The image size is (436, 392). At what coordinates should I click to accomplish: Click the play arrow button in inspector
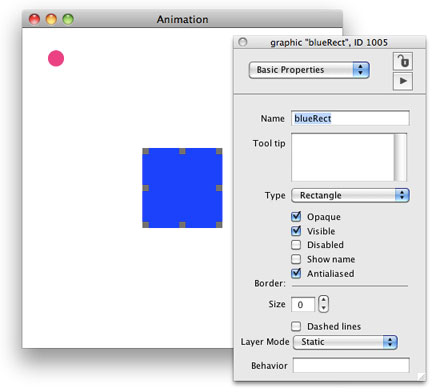click(x=403, y=81)
